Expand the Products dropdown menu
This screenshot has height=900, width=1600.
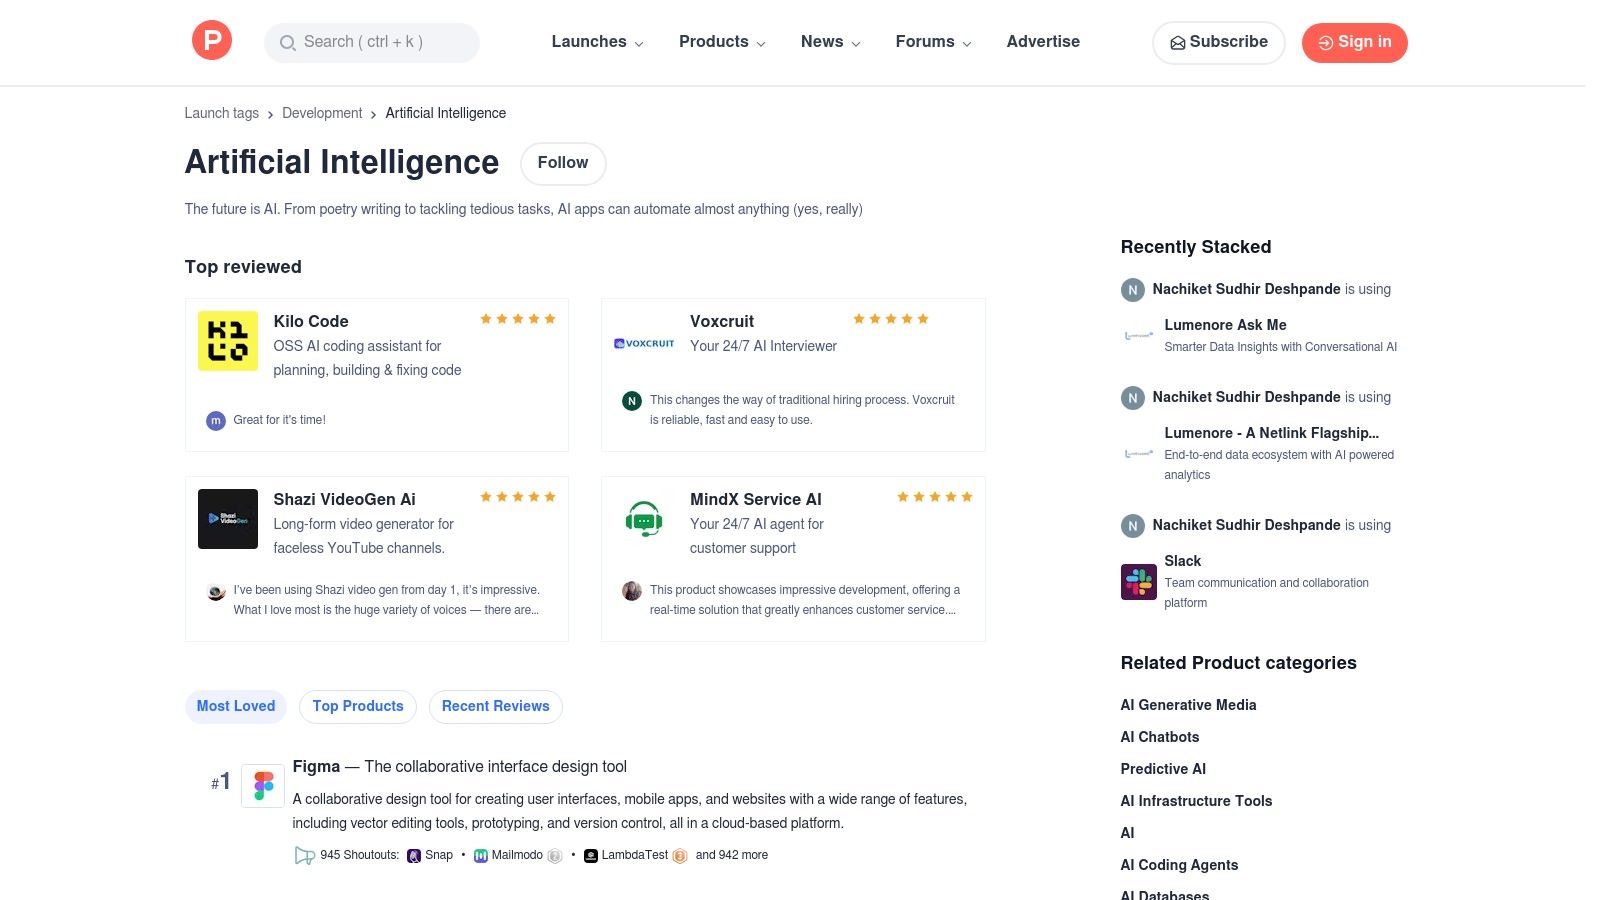click(x=722, y=42)
